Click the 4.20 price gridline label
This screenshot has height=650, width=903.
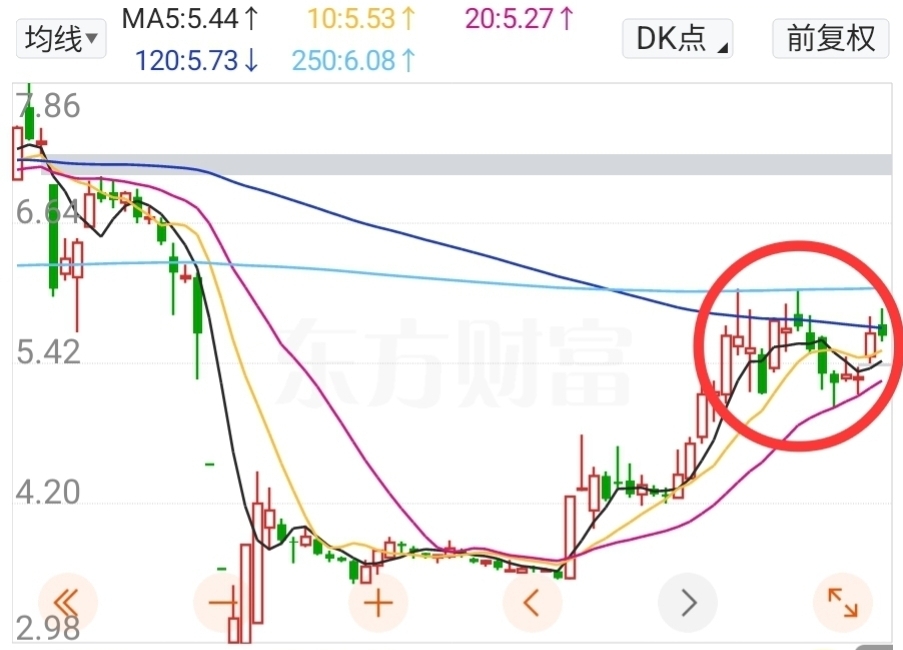48,492
